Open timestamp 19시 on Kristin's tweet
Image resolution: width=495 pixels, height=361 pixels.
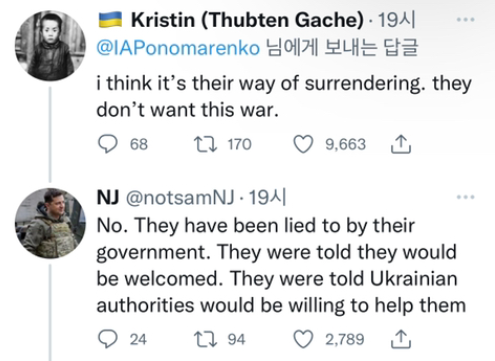pyautogui.click(x=396, y=20)
